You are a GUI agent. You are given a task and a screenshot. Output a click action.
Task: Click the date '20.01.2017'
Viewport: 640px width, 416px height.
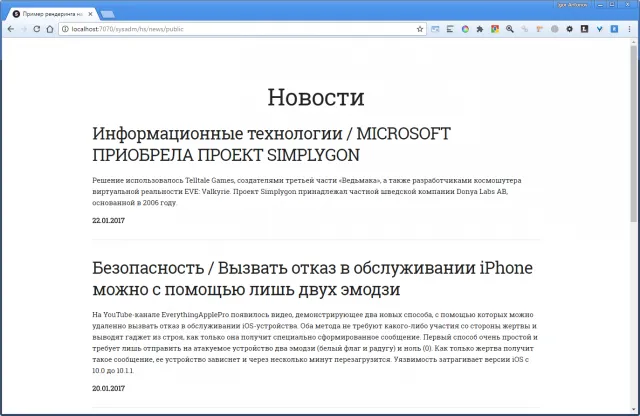click(x=109, y=388)
